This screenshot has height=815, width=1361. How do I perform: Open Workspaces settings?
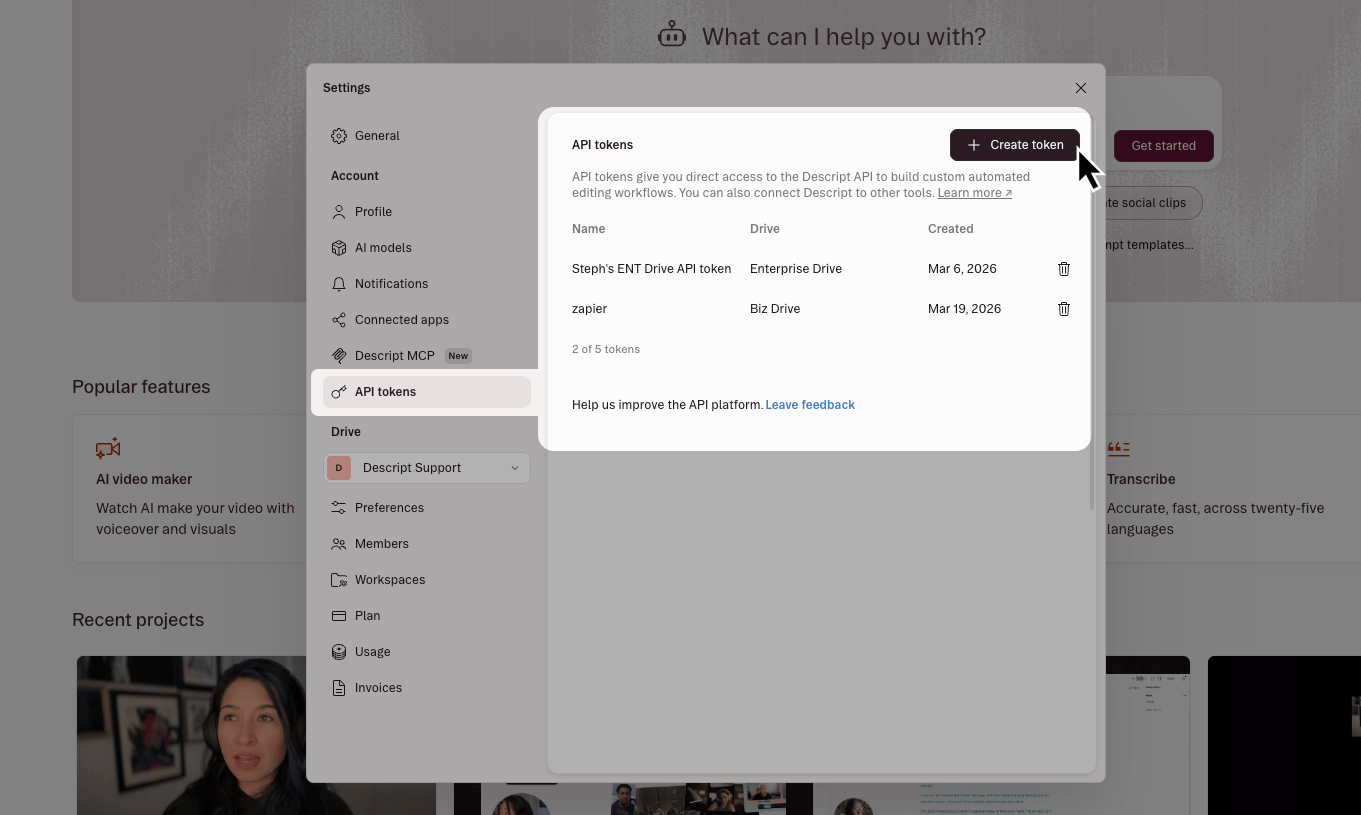tap(427, 580)
